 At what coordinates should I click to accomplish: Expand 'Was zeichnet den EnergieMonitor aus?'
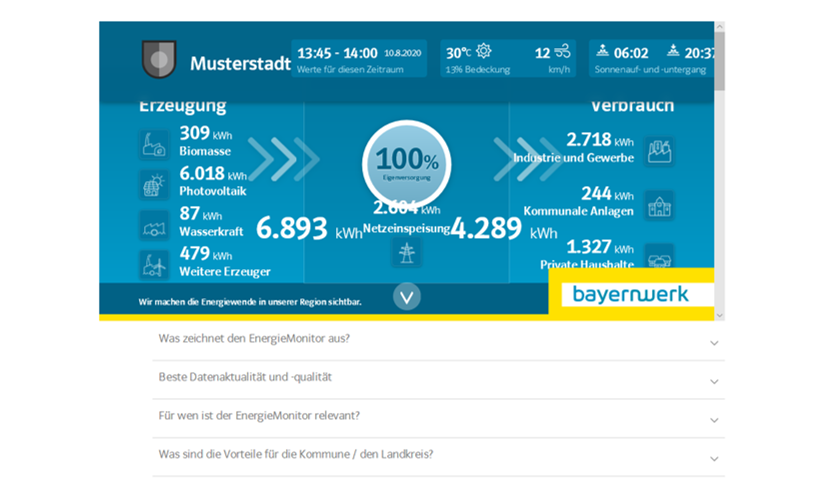tap(438, 342)
